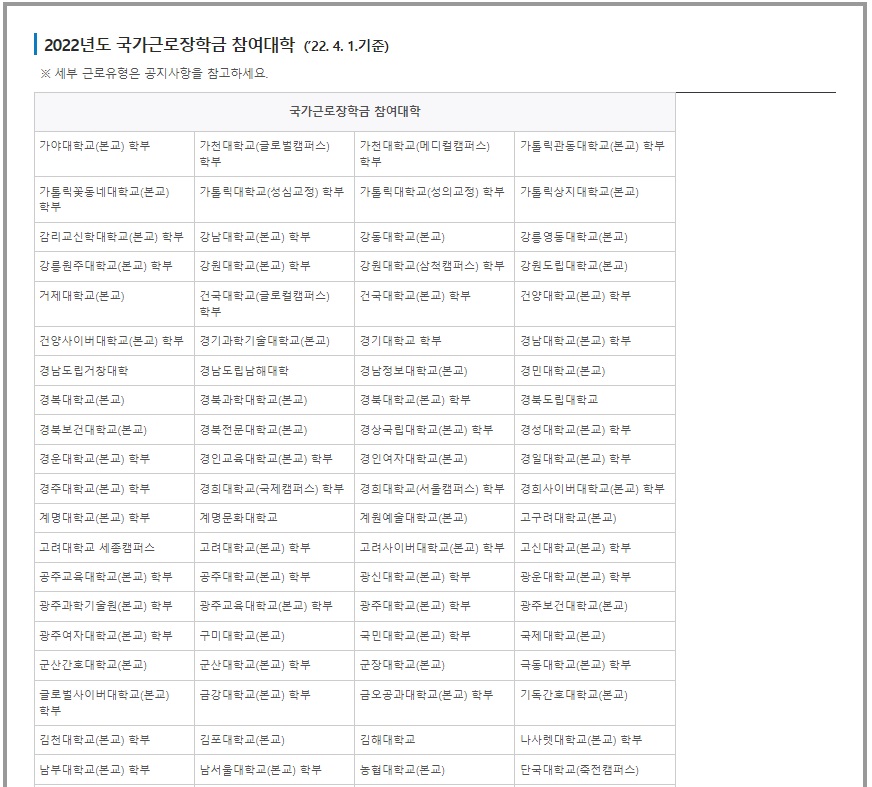Screen dimensions: 872x787
Task: Select 건양대학교(본교) 학부
Action: point(576,296)
